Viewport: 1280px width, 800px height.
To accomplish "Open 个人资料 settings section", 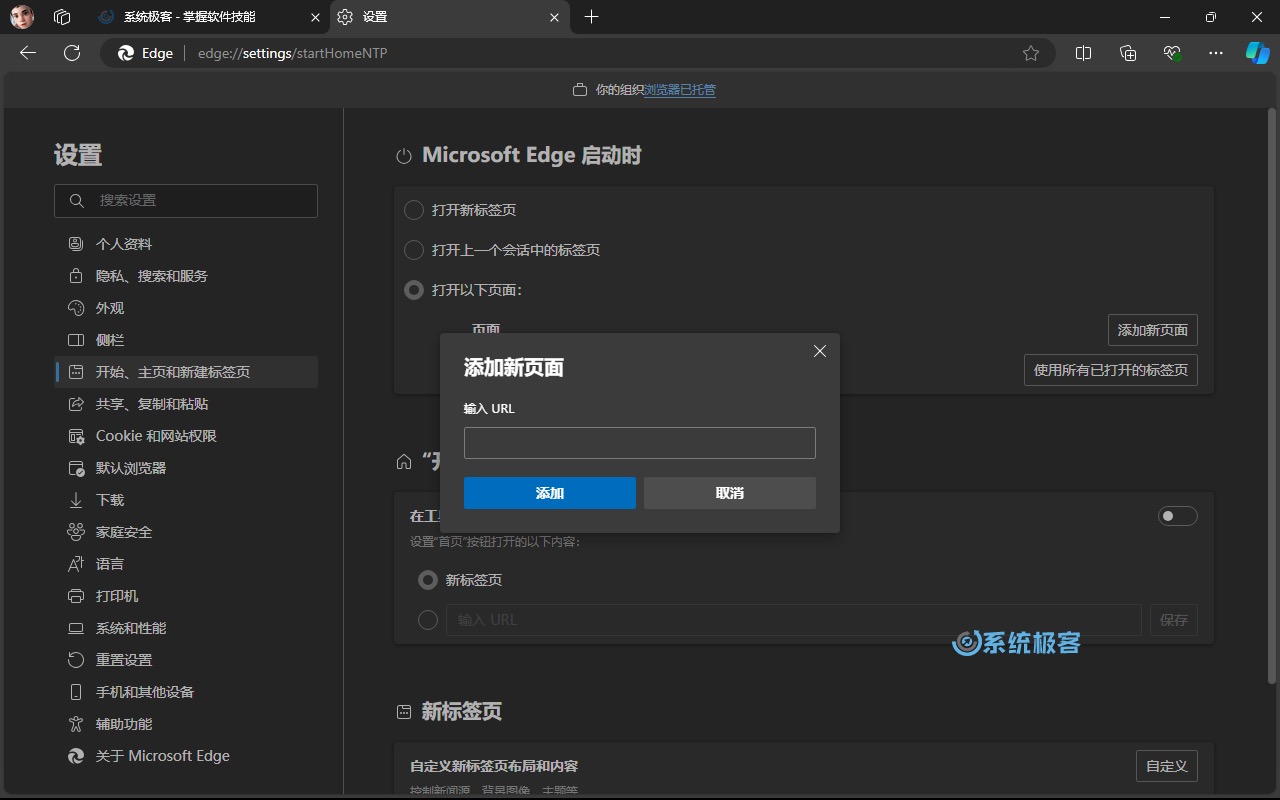I will click(x=186, y=244).
